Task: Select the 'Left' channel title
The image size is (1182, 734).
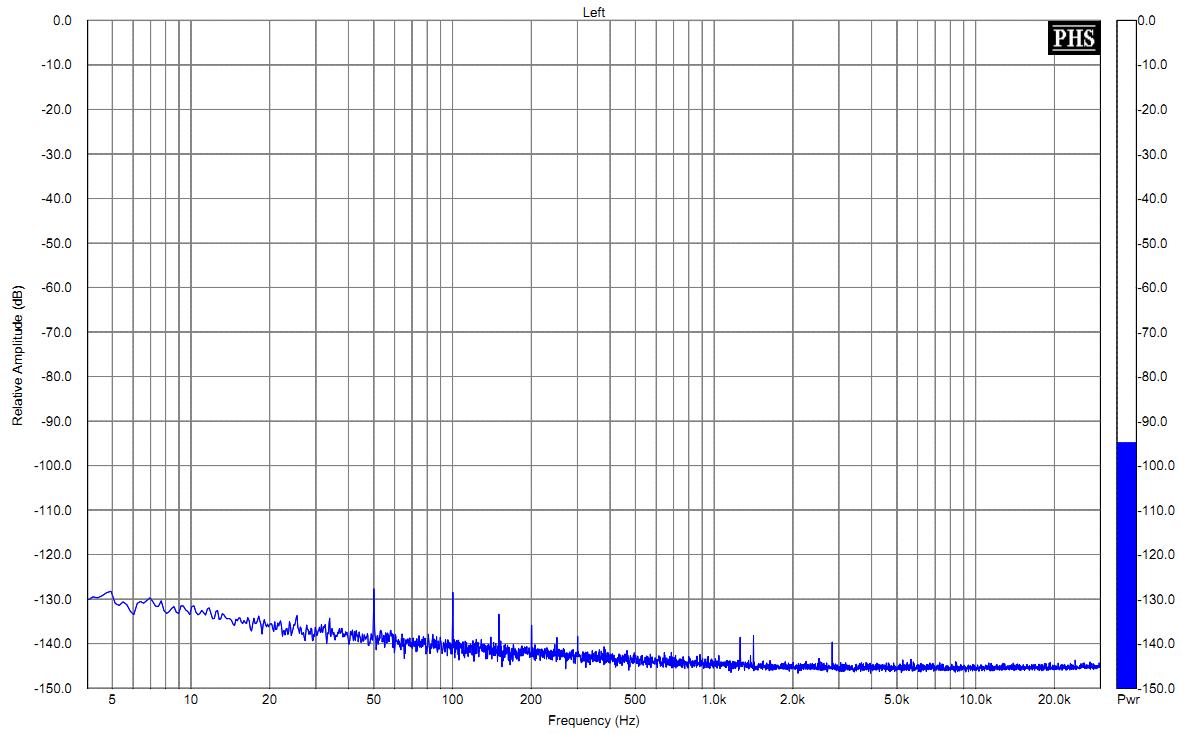Action: (x=593, y=12)
